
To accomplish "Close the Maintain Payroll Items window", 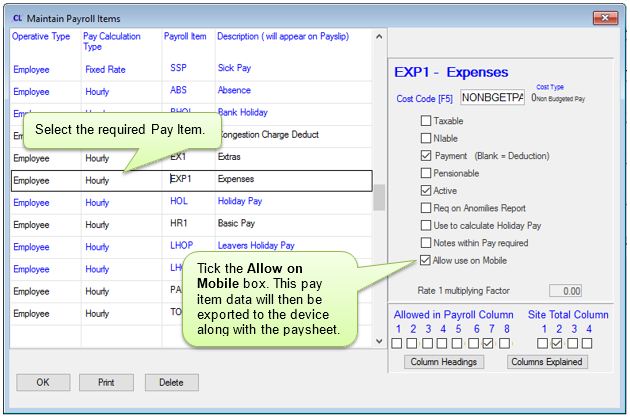I will (x=605, y=18).
